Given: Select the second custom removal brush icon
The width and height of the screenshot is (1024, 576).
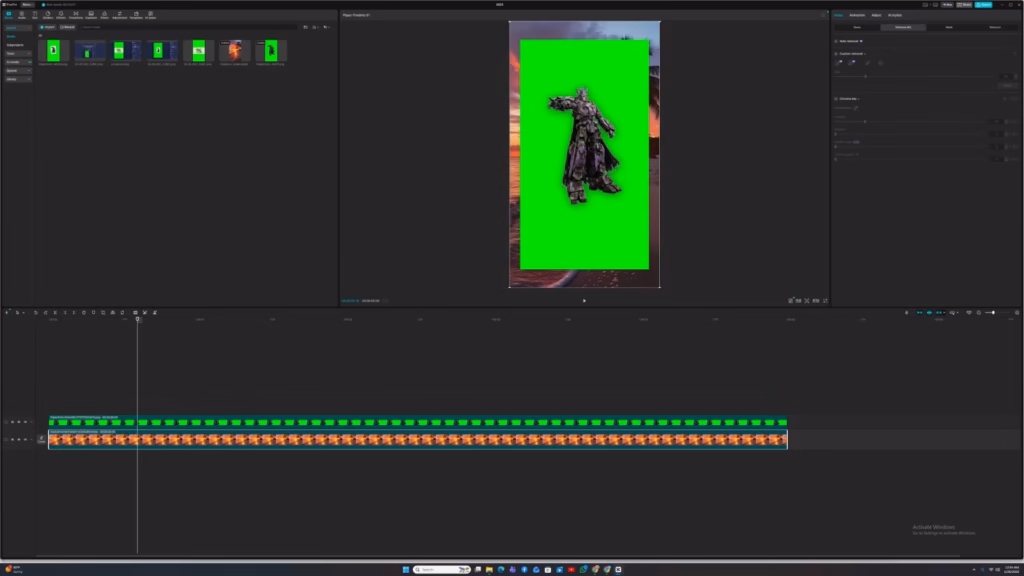Looking at the screenshot, I should coord(852,63).
